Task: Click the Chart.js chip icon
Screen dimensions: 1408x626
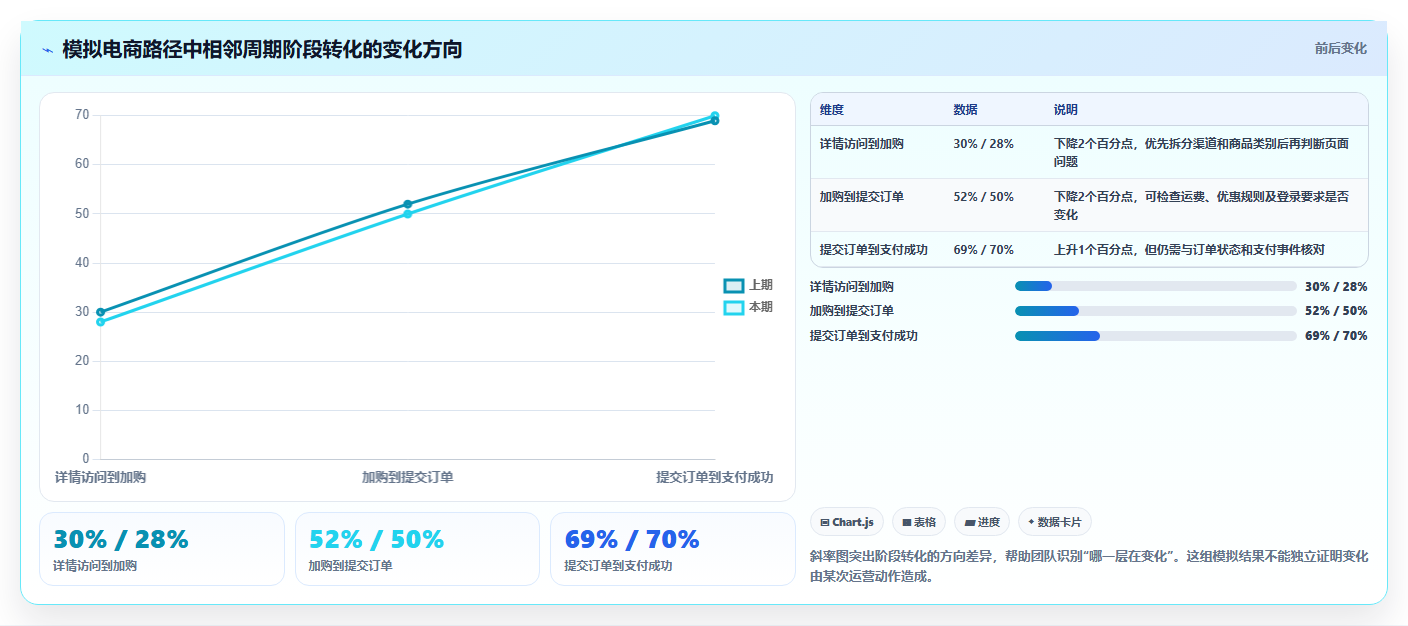Action: point(824,522)
